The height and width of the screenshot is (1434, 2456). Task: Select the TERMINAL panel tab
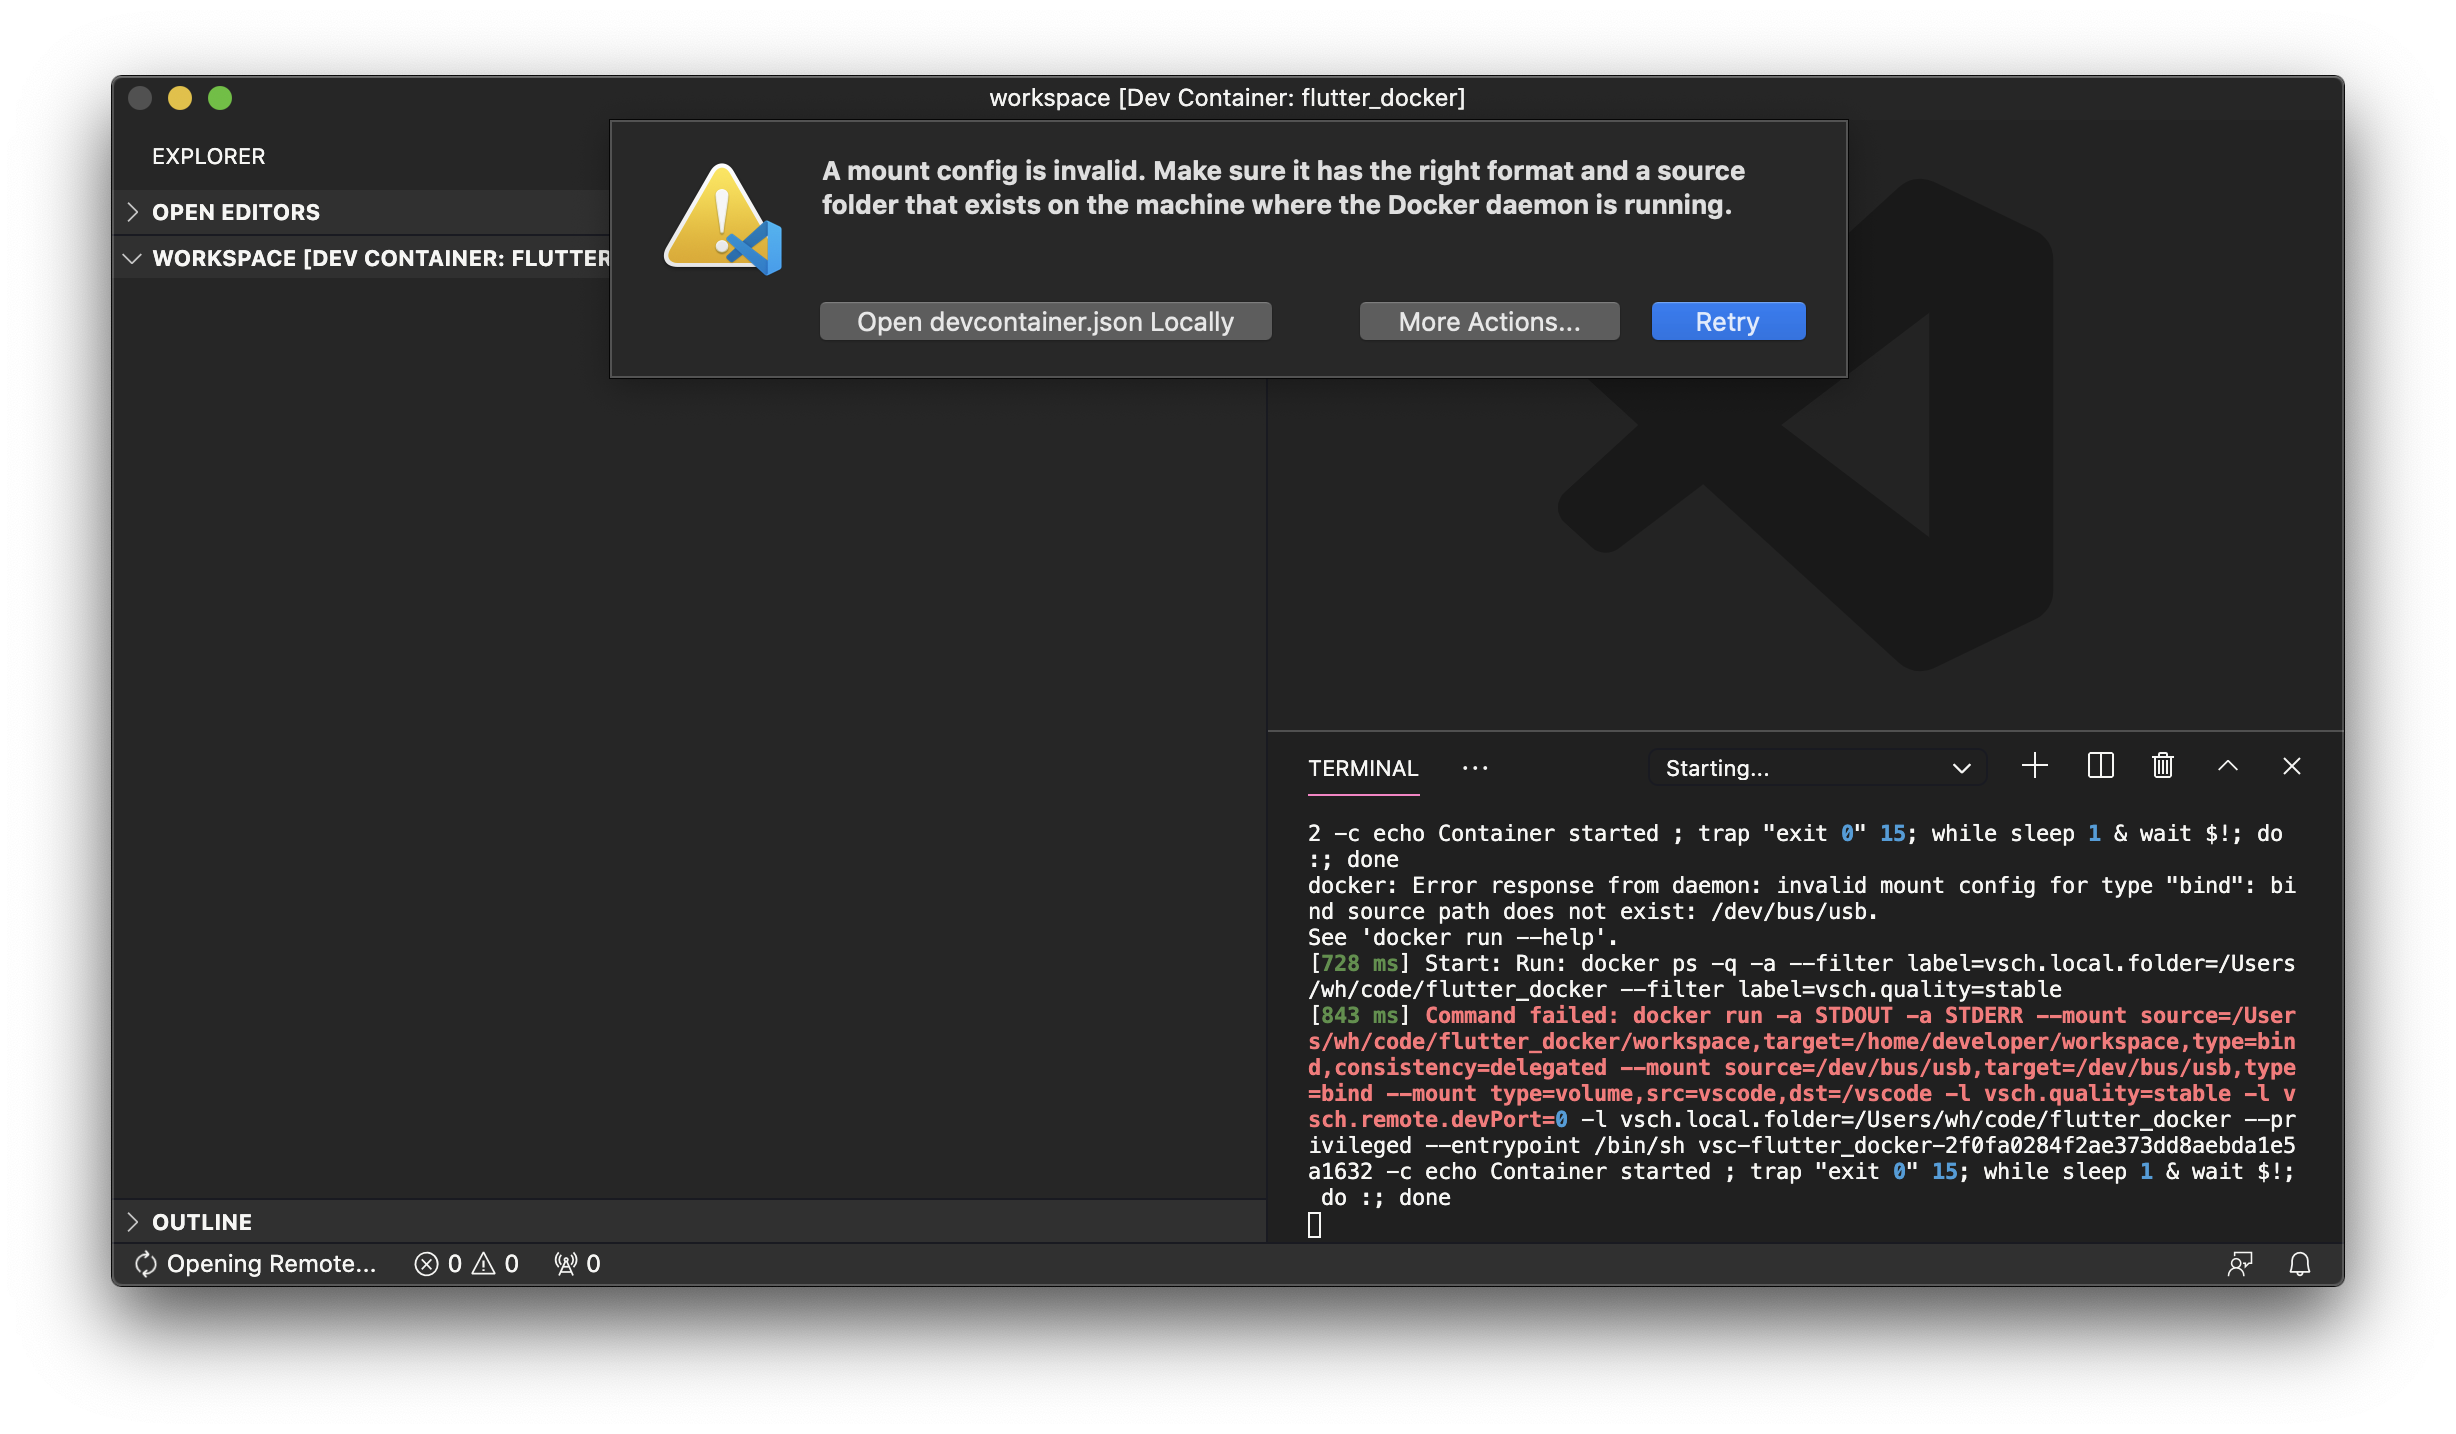click(1363, 768)
